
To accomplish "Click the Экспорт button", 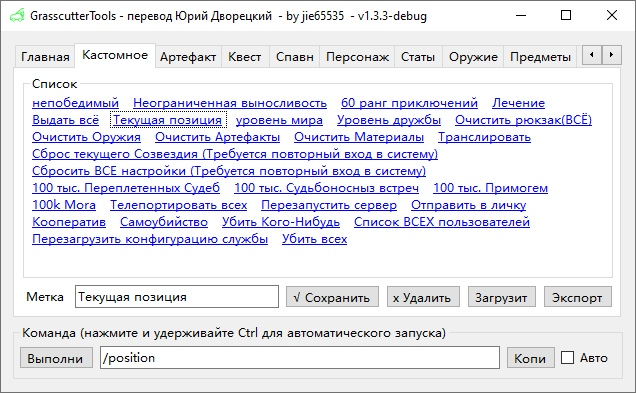I will [578, 297].
